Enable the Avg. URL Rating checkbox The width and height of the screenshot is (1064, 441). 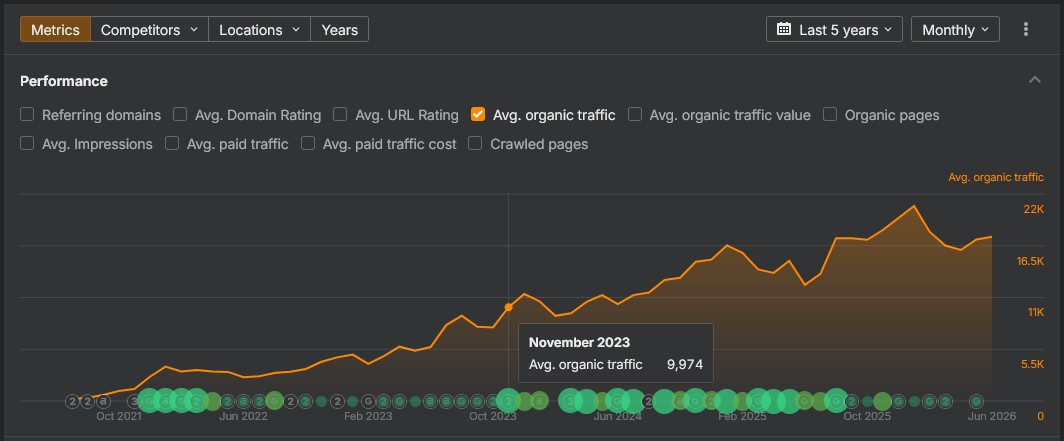[x=340, y=114]
